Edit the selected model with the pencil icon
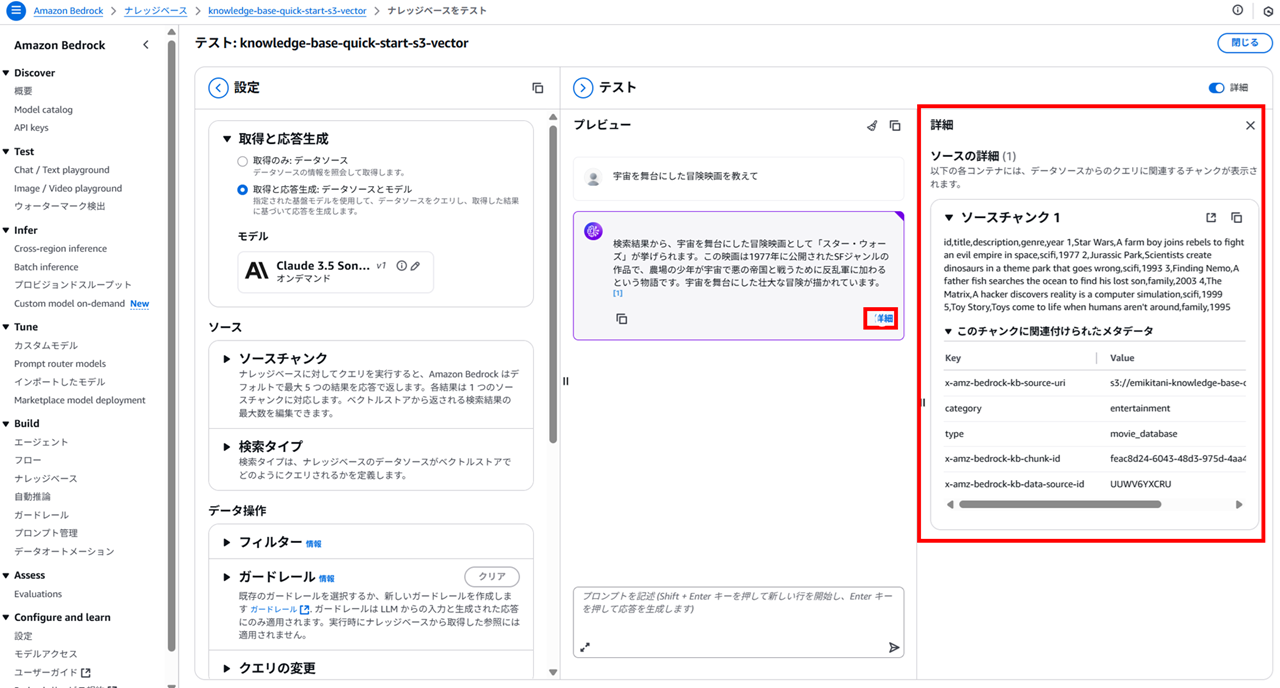The image size is (1280, 688). [x=415, y=266]
